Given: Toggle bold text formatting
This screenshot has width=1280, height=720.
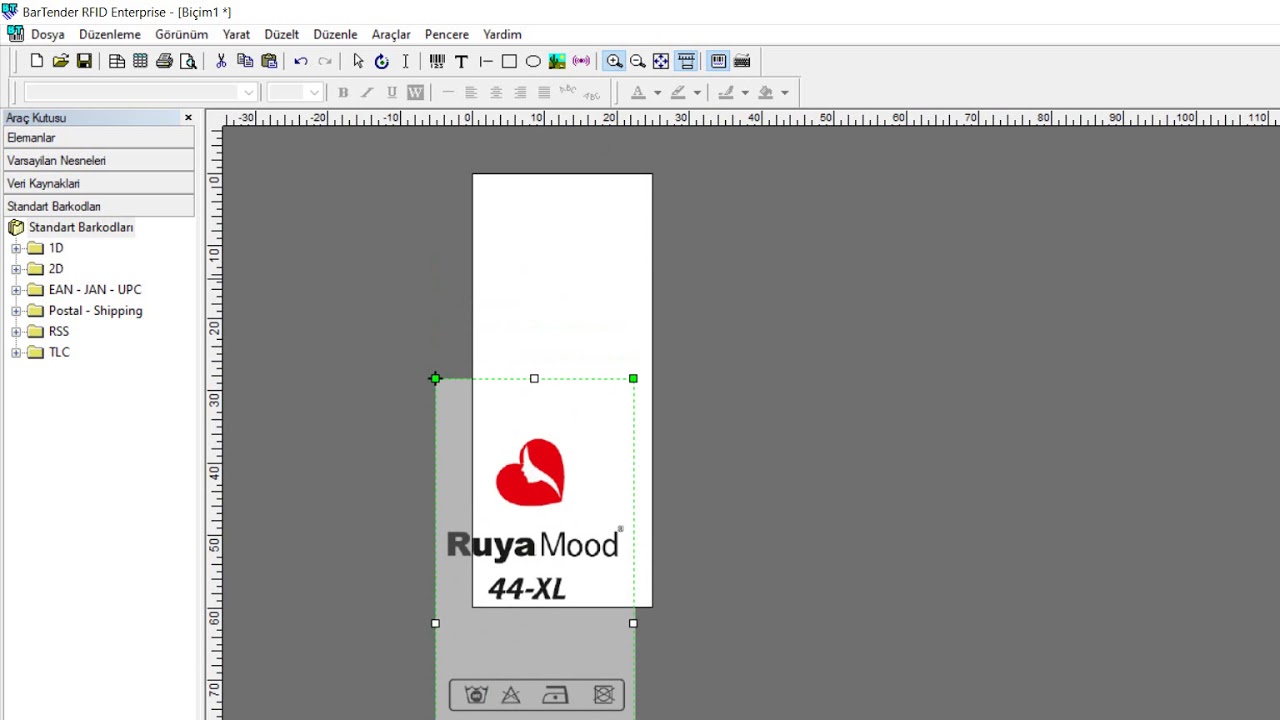Looking at the screenshot, I should pyautogui.click(x=343, y=92).
